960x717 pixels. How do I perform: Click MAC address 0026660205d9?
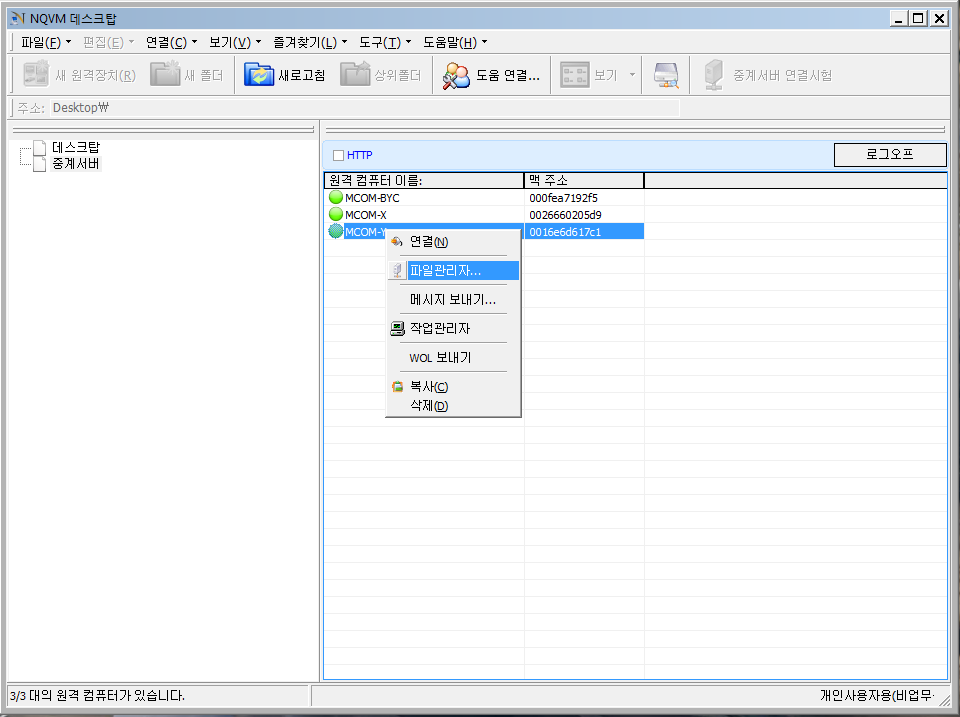tap(565, 215)
